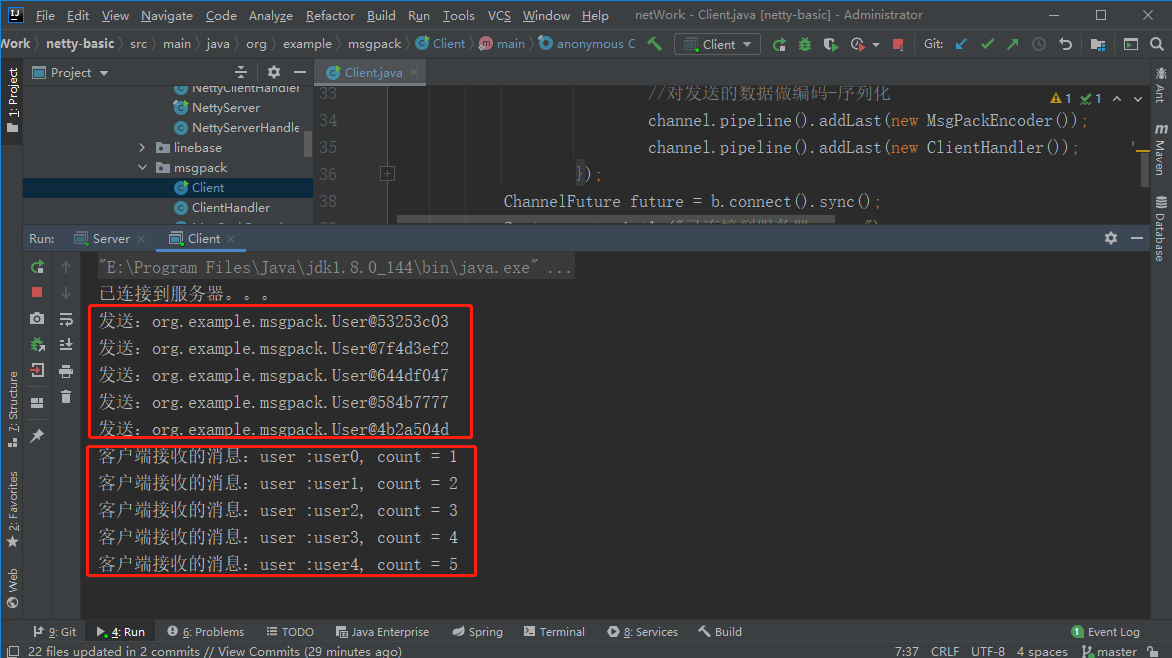The image size is (1172, 658).
Task: Open the profiler options dropdown arrow
Action: click(x=876, y=45)
